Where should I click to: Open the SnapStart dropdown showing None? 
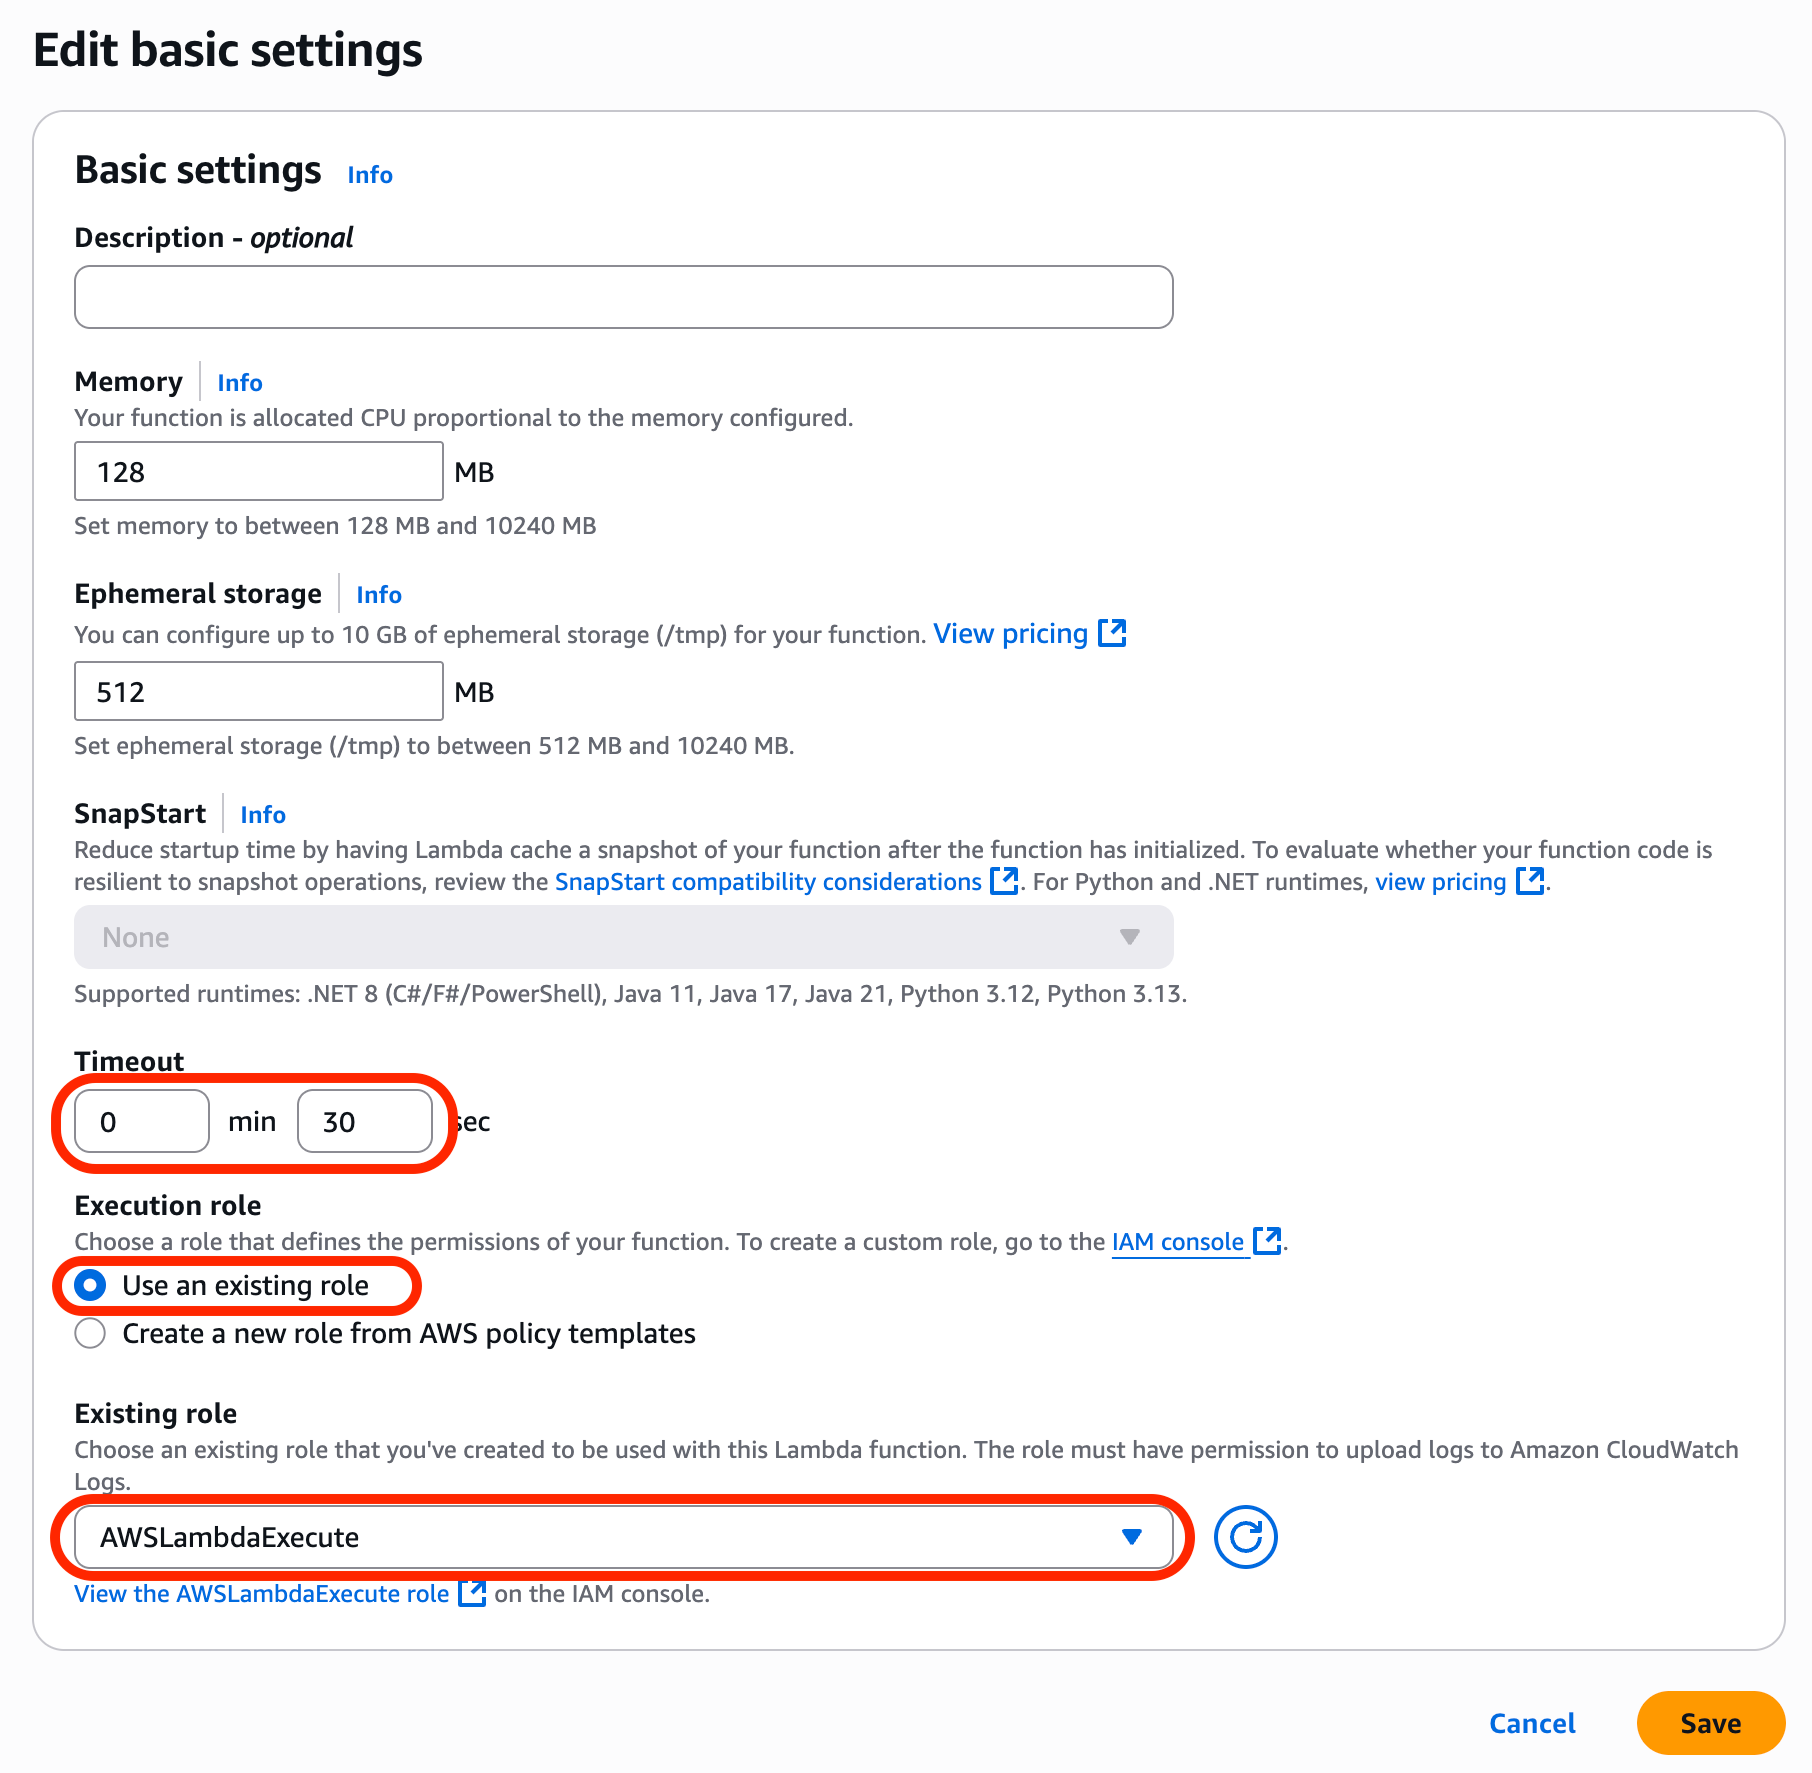click(622, 937)
